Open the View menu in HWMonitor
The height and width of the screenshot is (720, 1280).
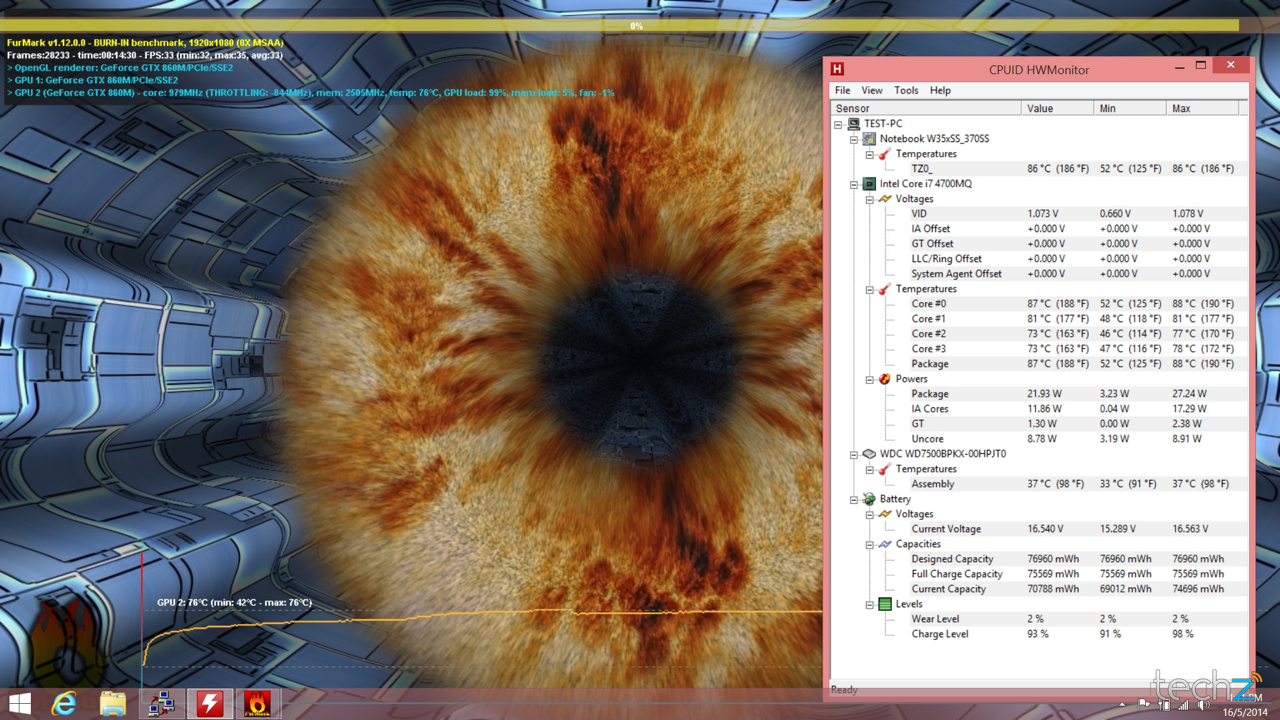coord(872,90)
